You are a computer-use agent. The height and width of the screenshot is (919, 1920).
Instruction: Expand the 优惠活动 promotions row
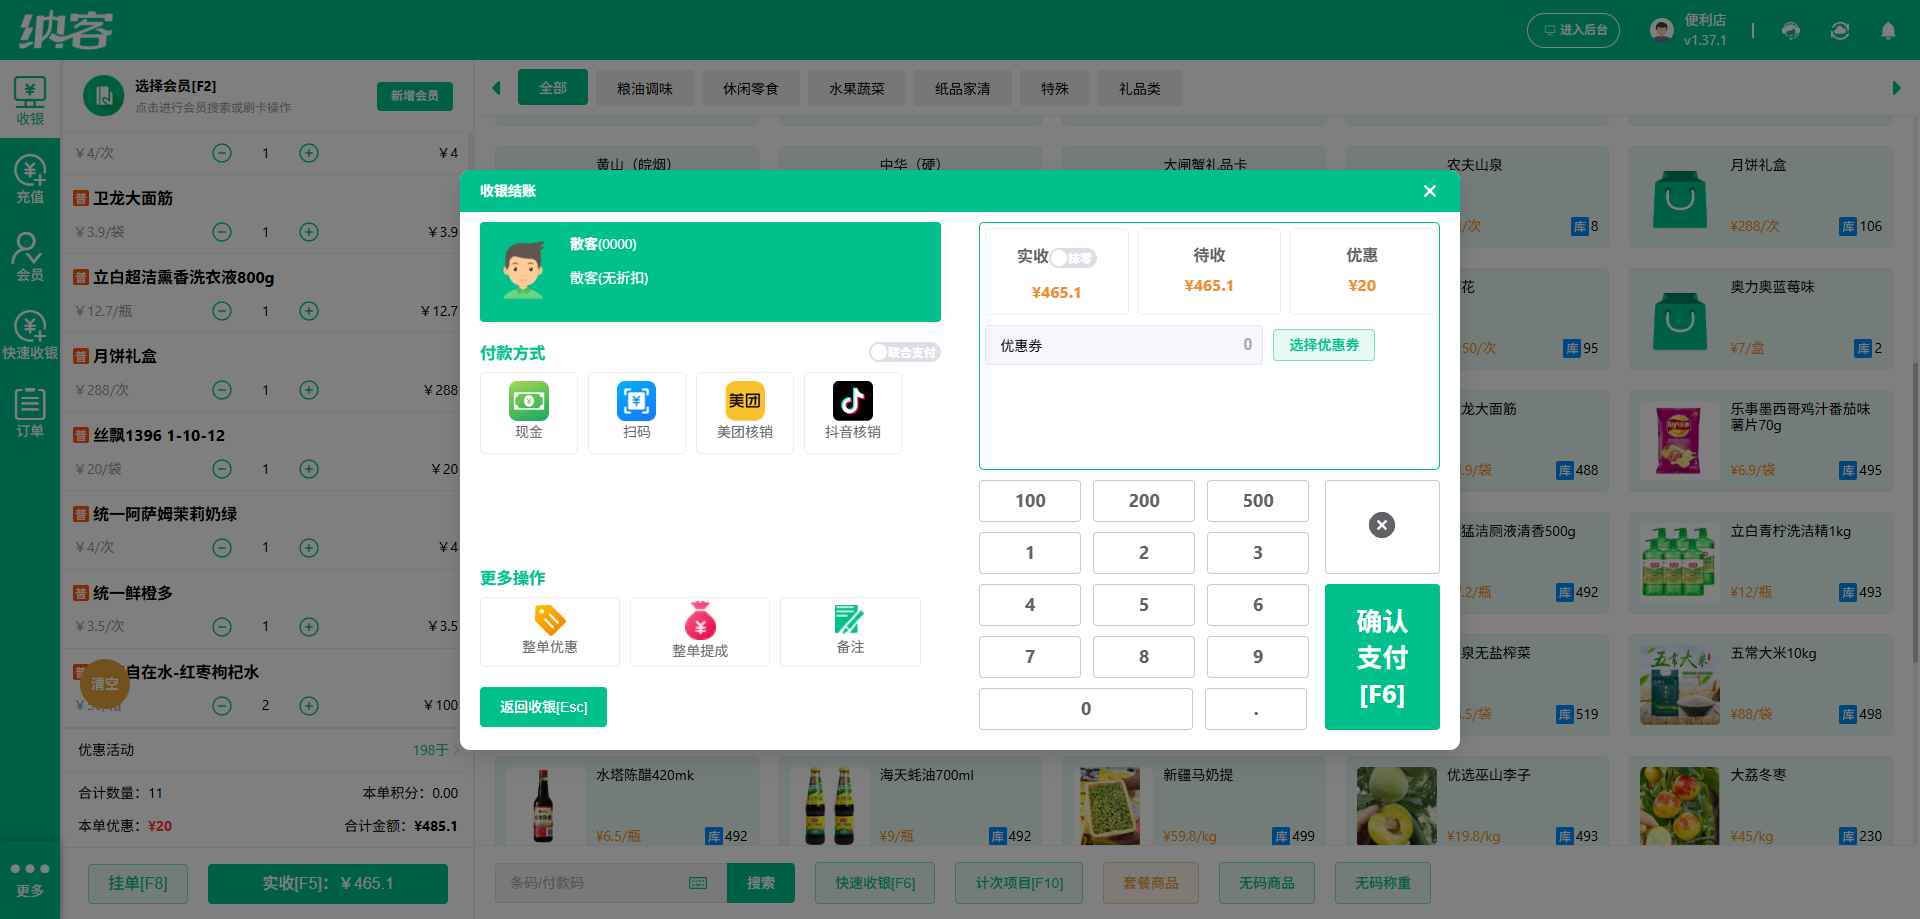[268, 750]
